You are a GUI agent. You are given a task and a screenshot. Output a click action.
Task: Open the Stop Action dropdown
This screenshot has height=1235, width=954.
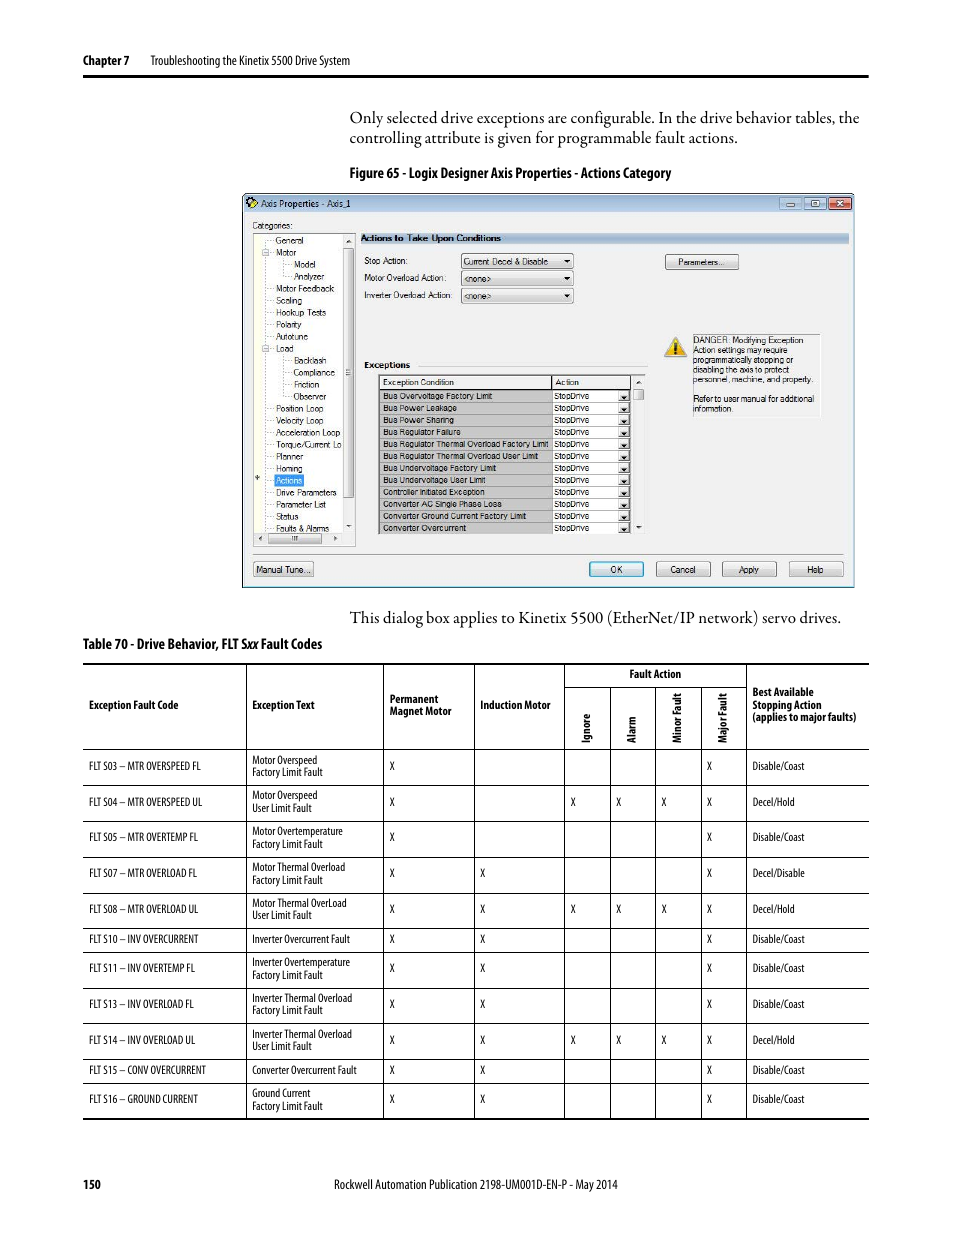tap(565, 261)
